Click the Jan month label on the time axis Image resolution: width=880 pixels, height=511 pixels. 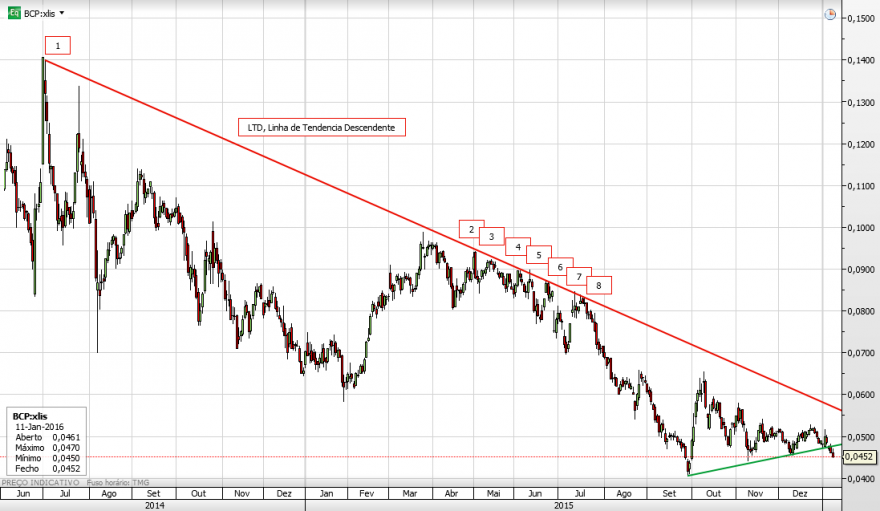click(x=326, y=494)
